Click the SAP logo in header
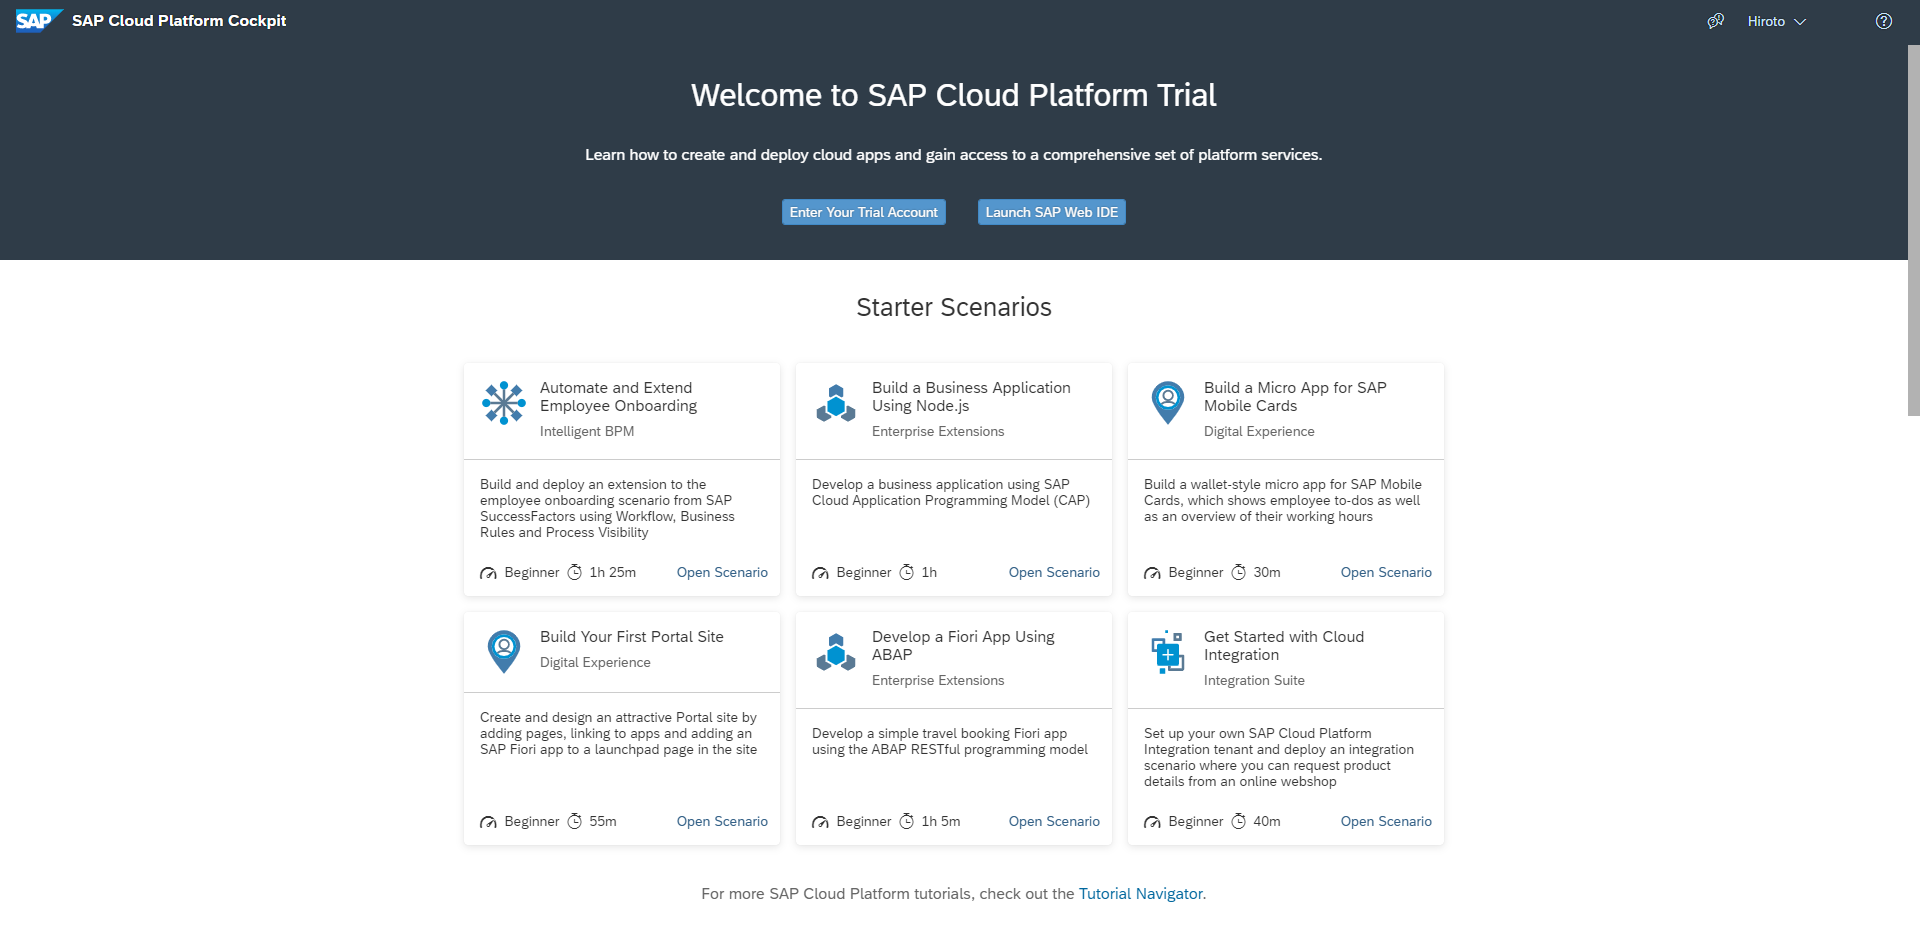Image resolution: width=1920 pixels, height=934 pixels. [39, 21]
